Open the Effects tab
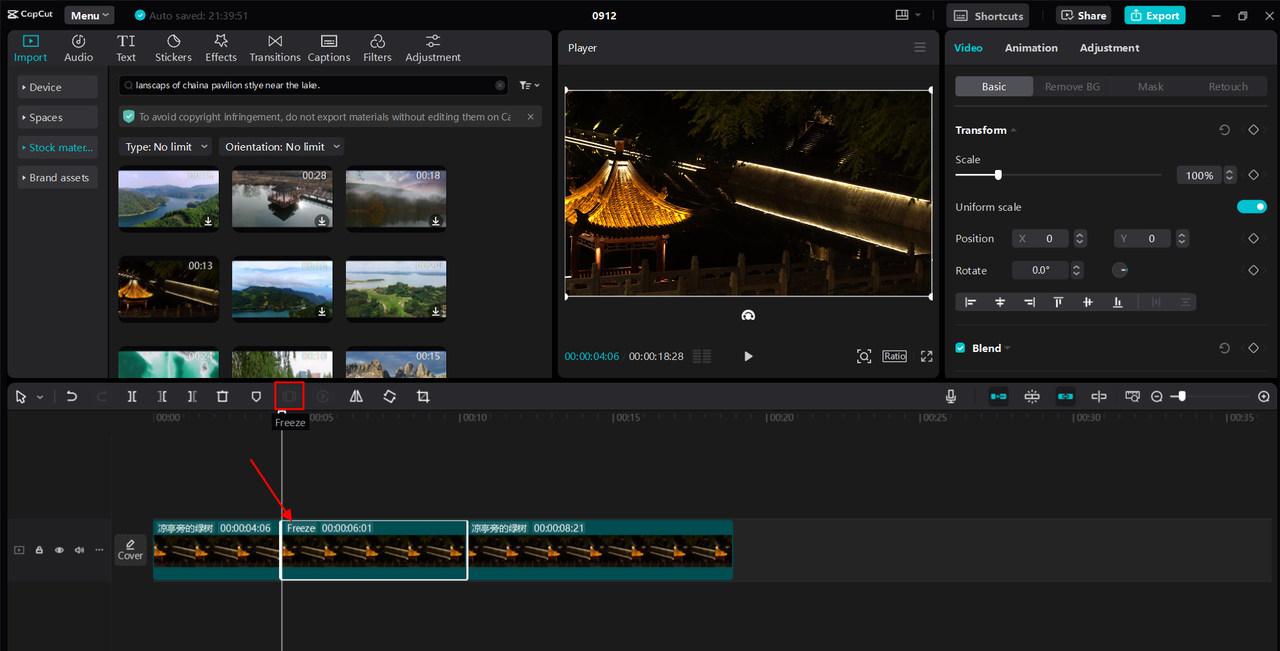 (221, 48)
